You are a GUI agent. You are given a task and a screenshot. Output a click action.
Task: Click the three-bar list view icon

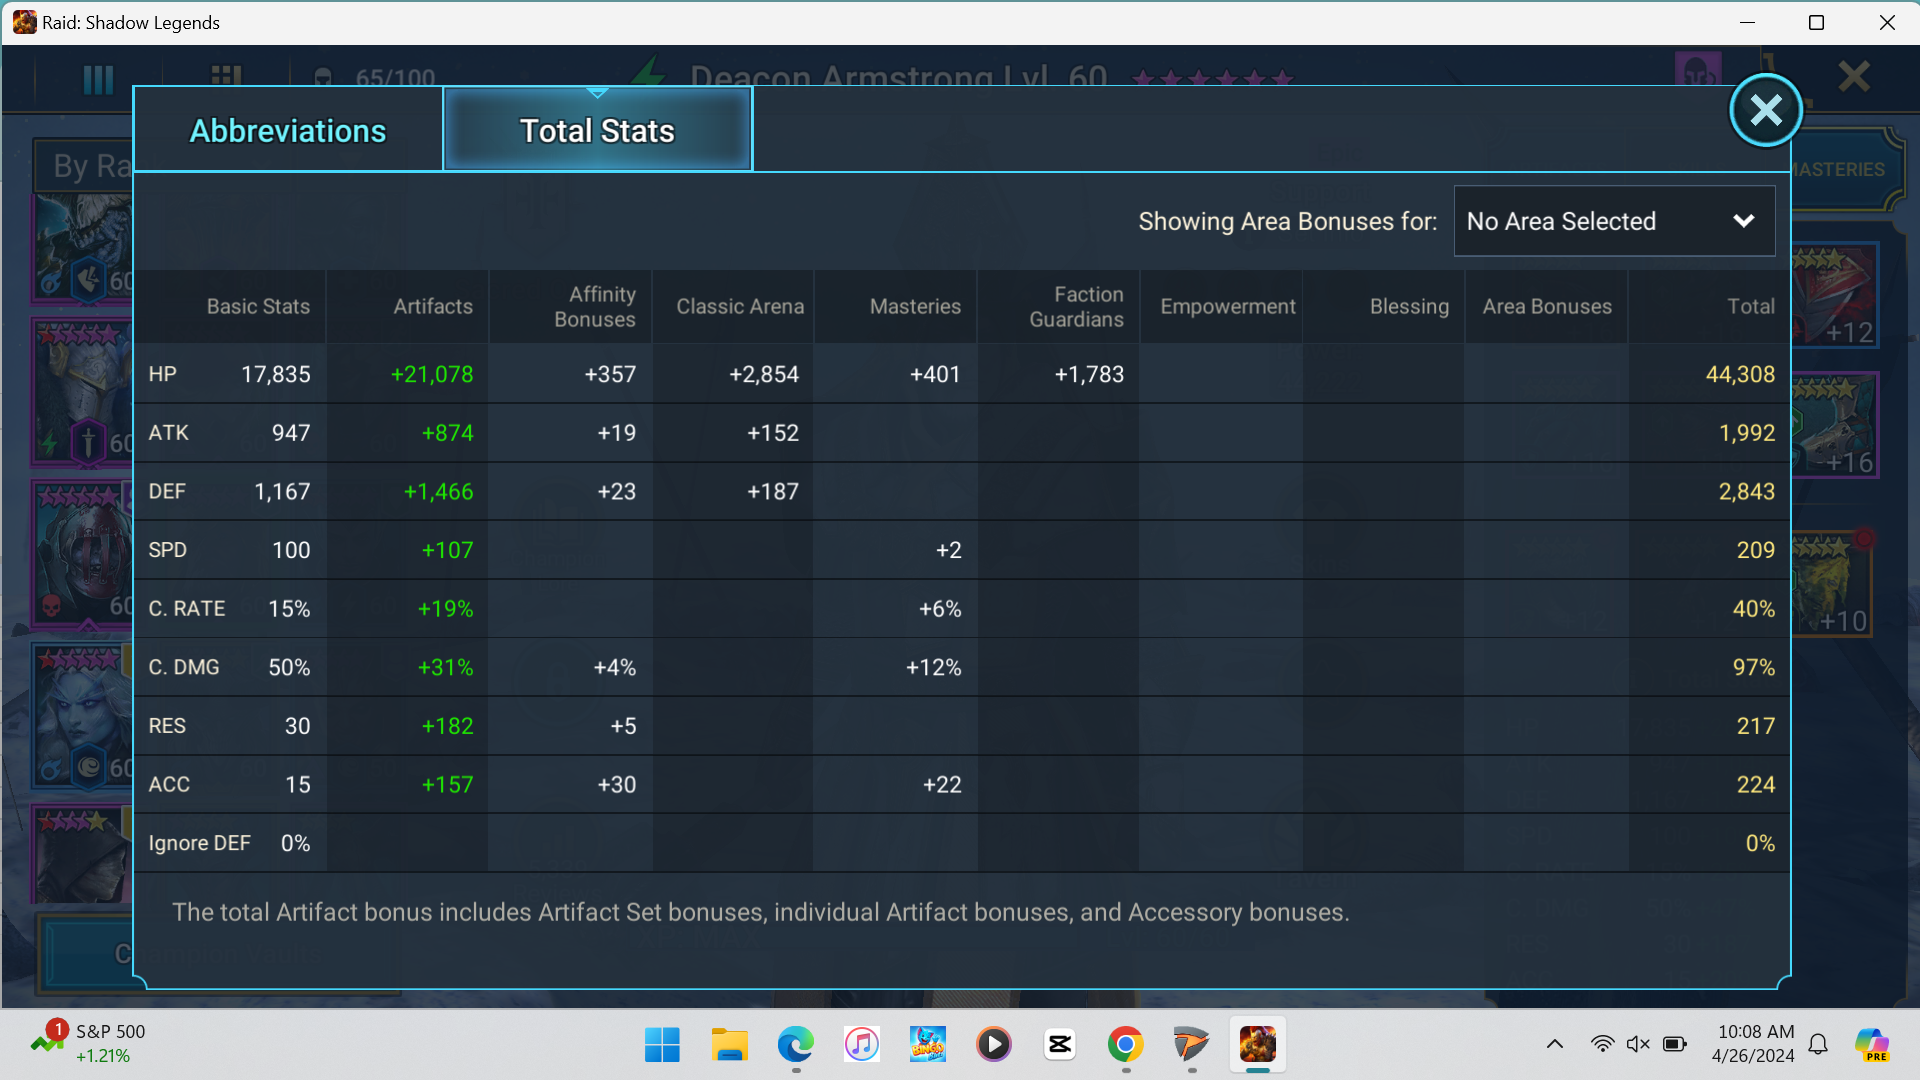pyautogui.click(x=97, y=79)
